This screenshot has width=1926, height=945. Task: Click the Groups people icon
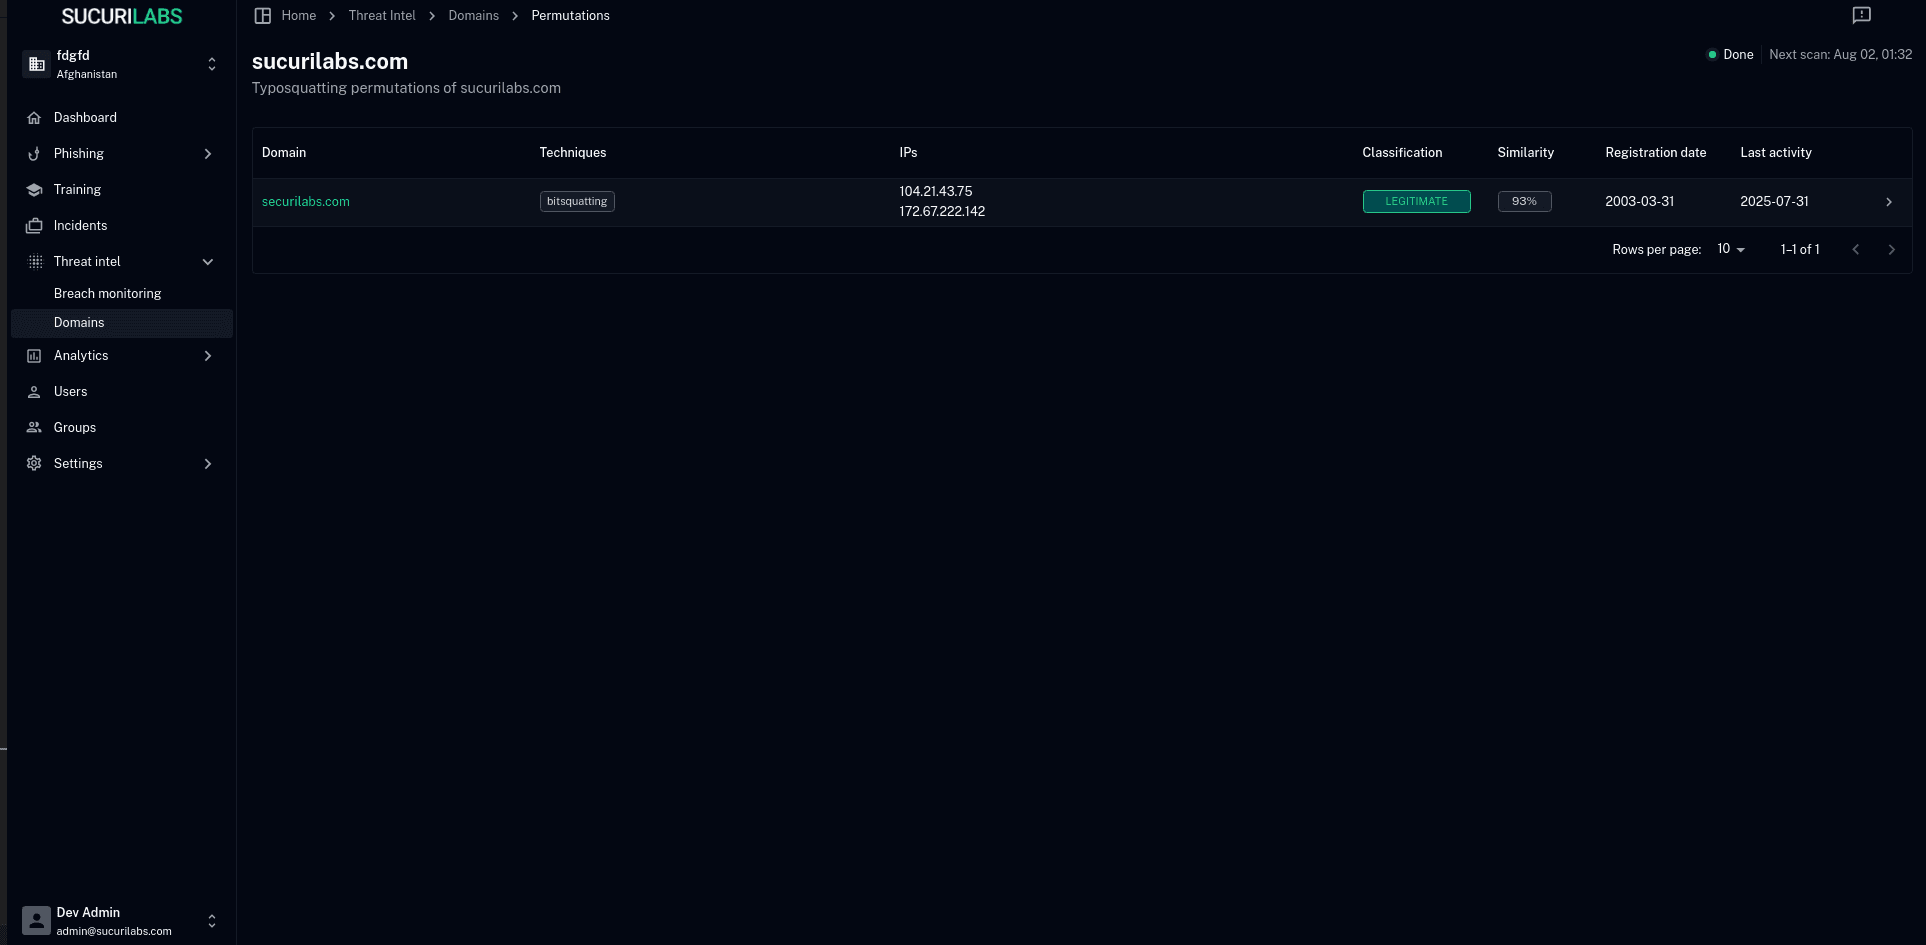(34, 428)
